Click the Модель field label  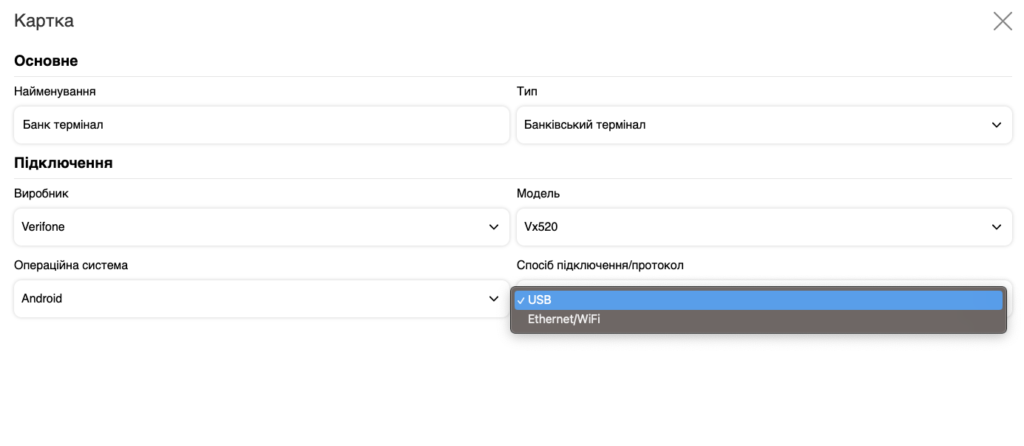point(538,193)
